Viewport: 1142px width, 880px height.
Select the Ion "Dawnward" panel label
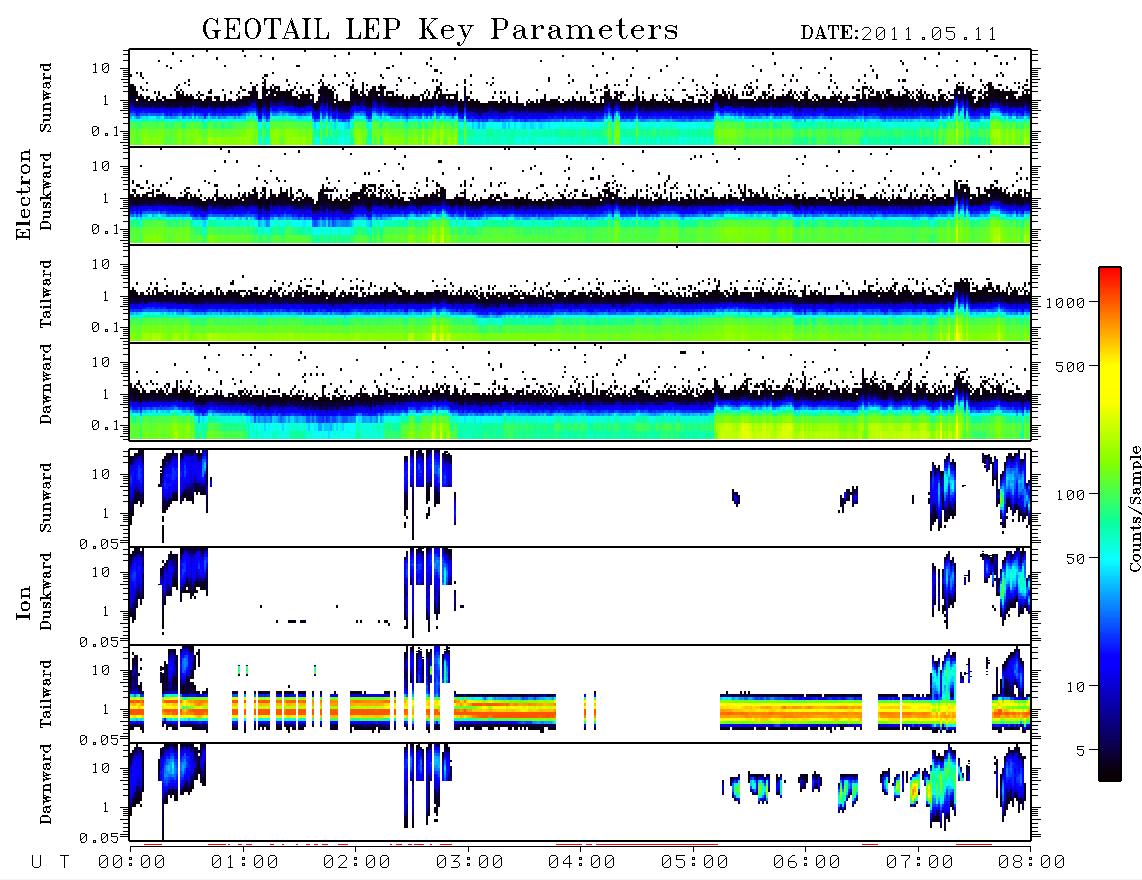point(46,784)
